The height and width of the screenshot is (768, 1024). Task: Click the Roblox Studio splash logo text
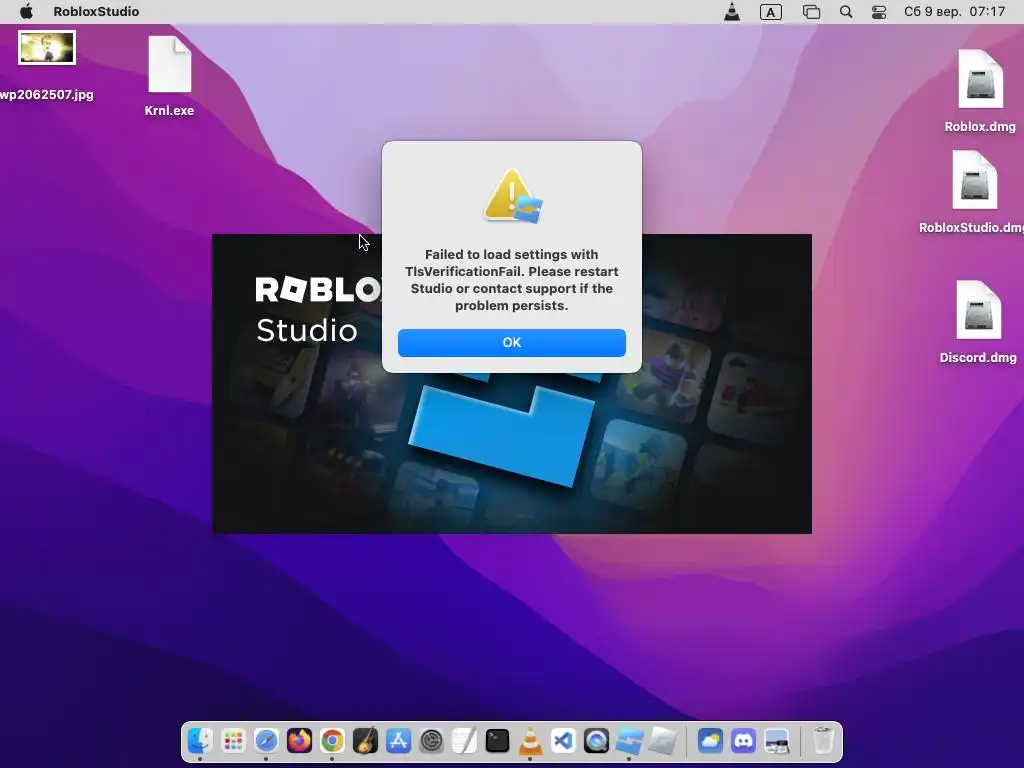317,310
